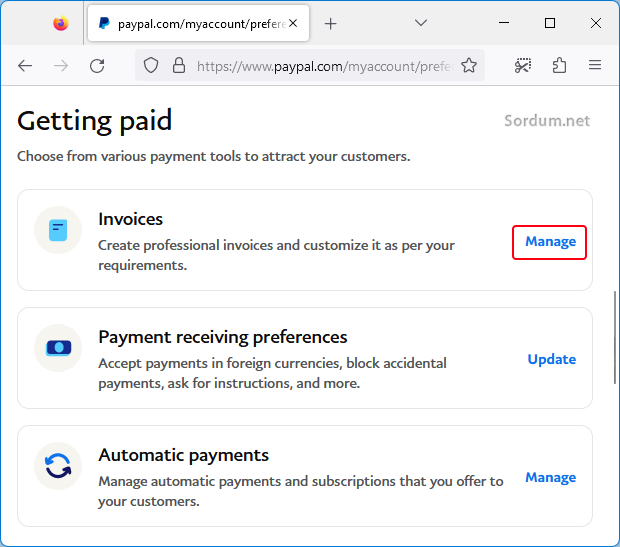Minimize the Firefox window
Image resolution: width=620 pixels, height=547 pixels.
504,23
